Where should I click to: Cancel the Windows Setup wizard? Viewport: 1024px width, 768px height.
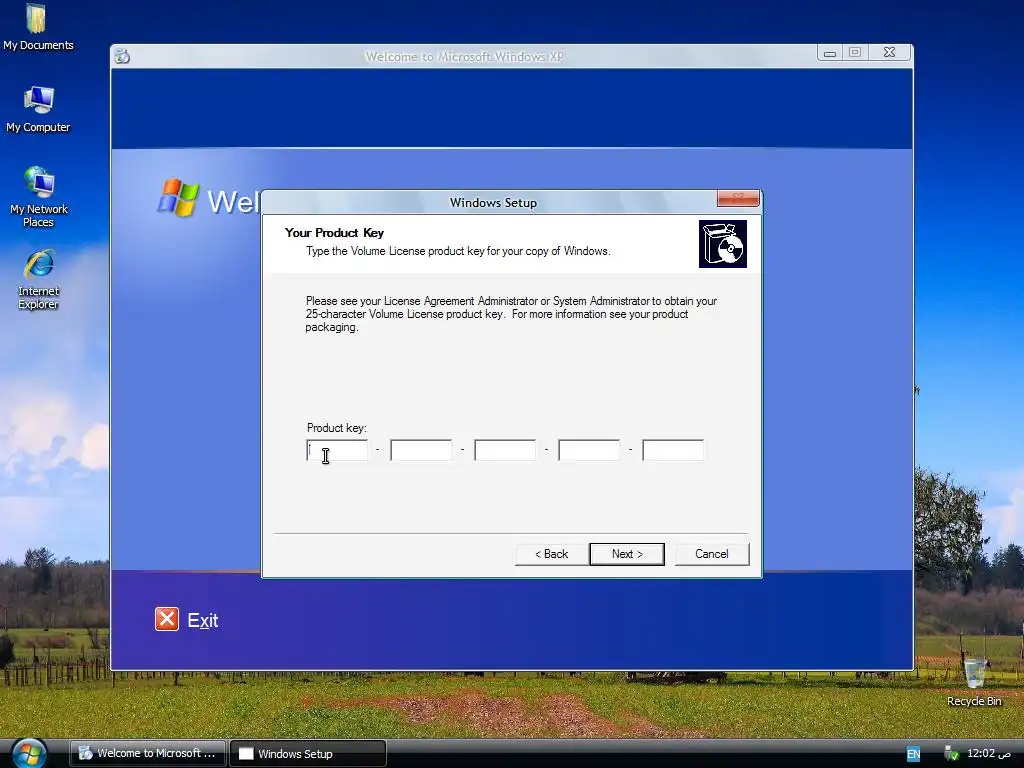[712, 554]
